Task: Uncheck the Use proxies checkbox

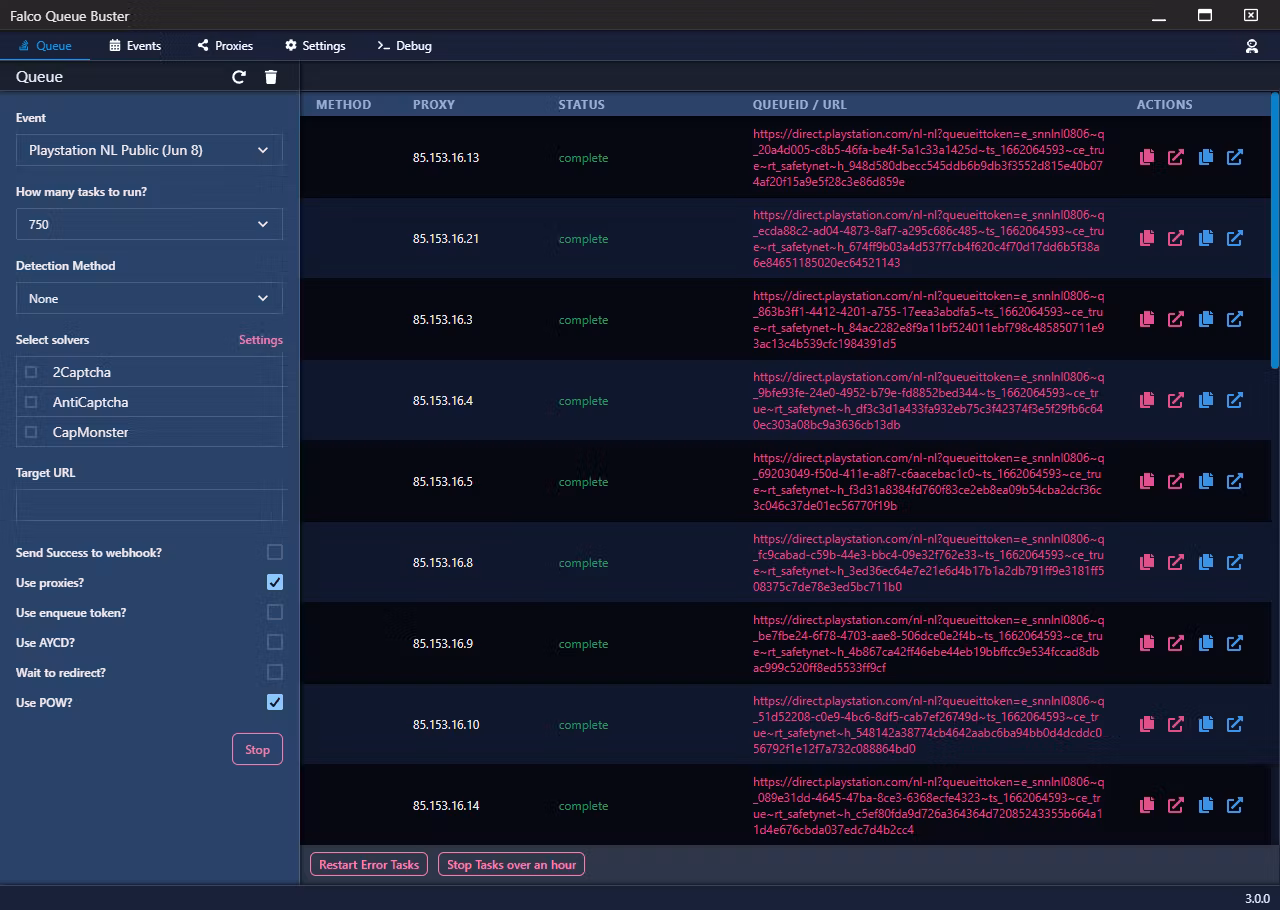Action: 275,582
